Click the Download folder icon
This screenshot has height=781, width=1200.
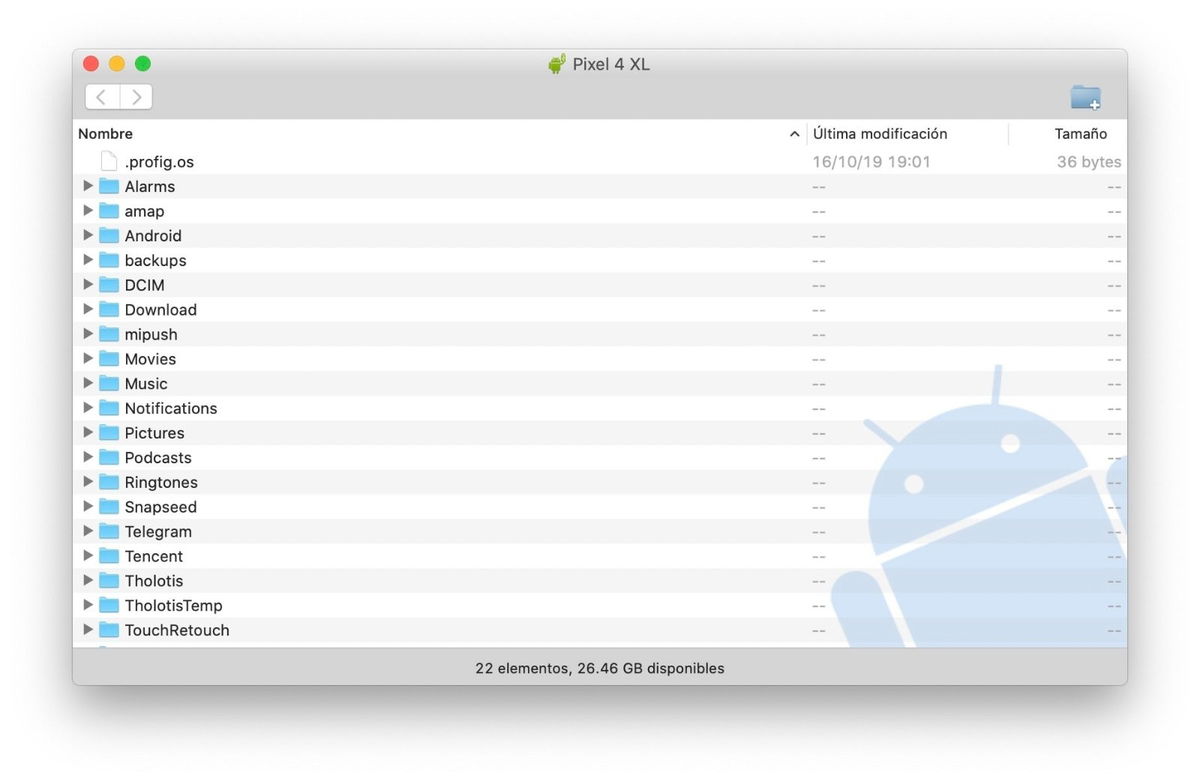click(109, 309)
